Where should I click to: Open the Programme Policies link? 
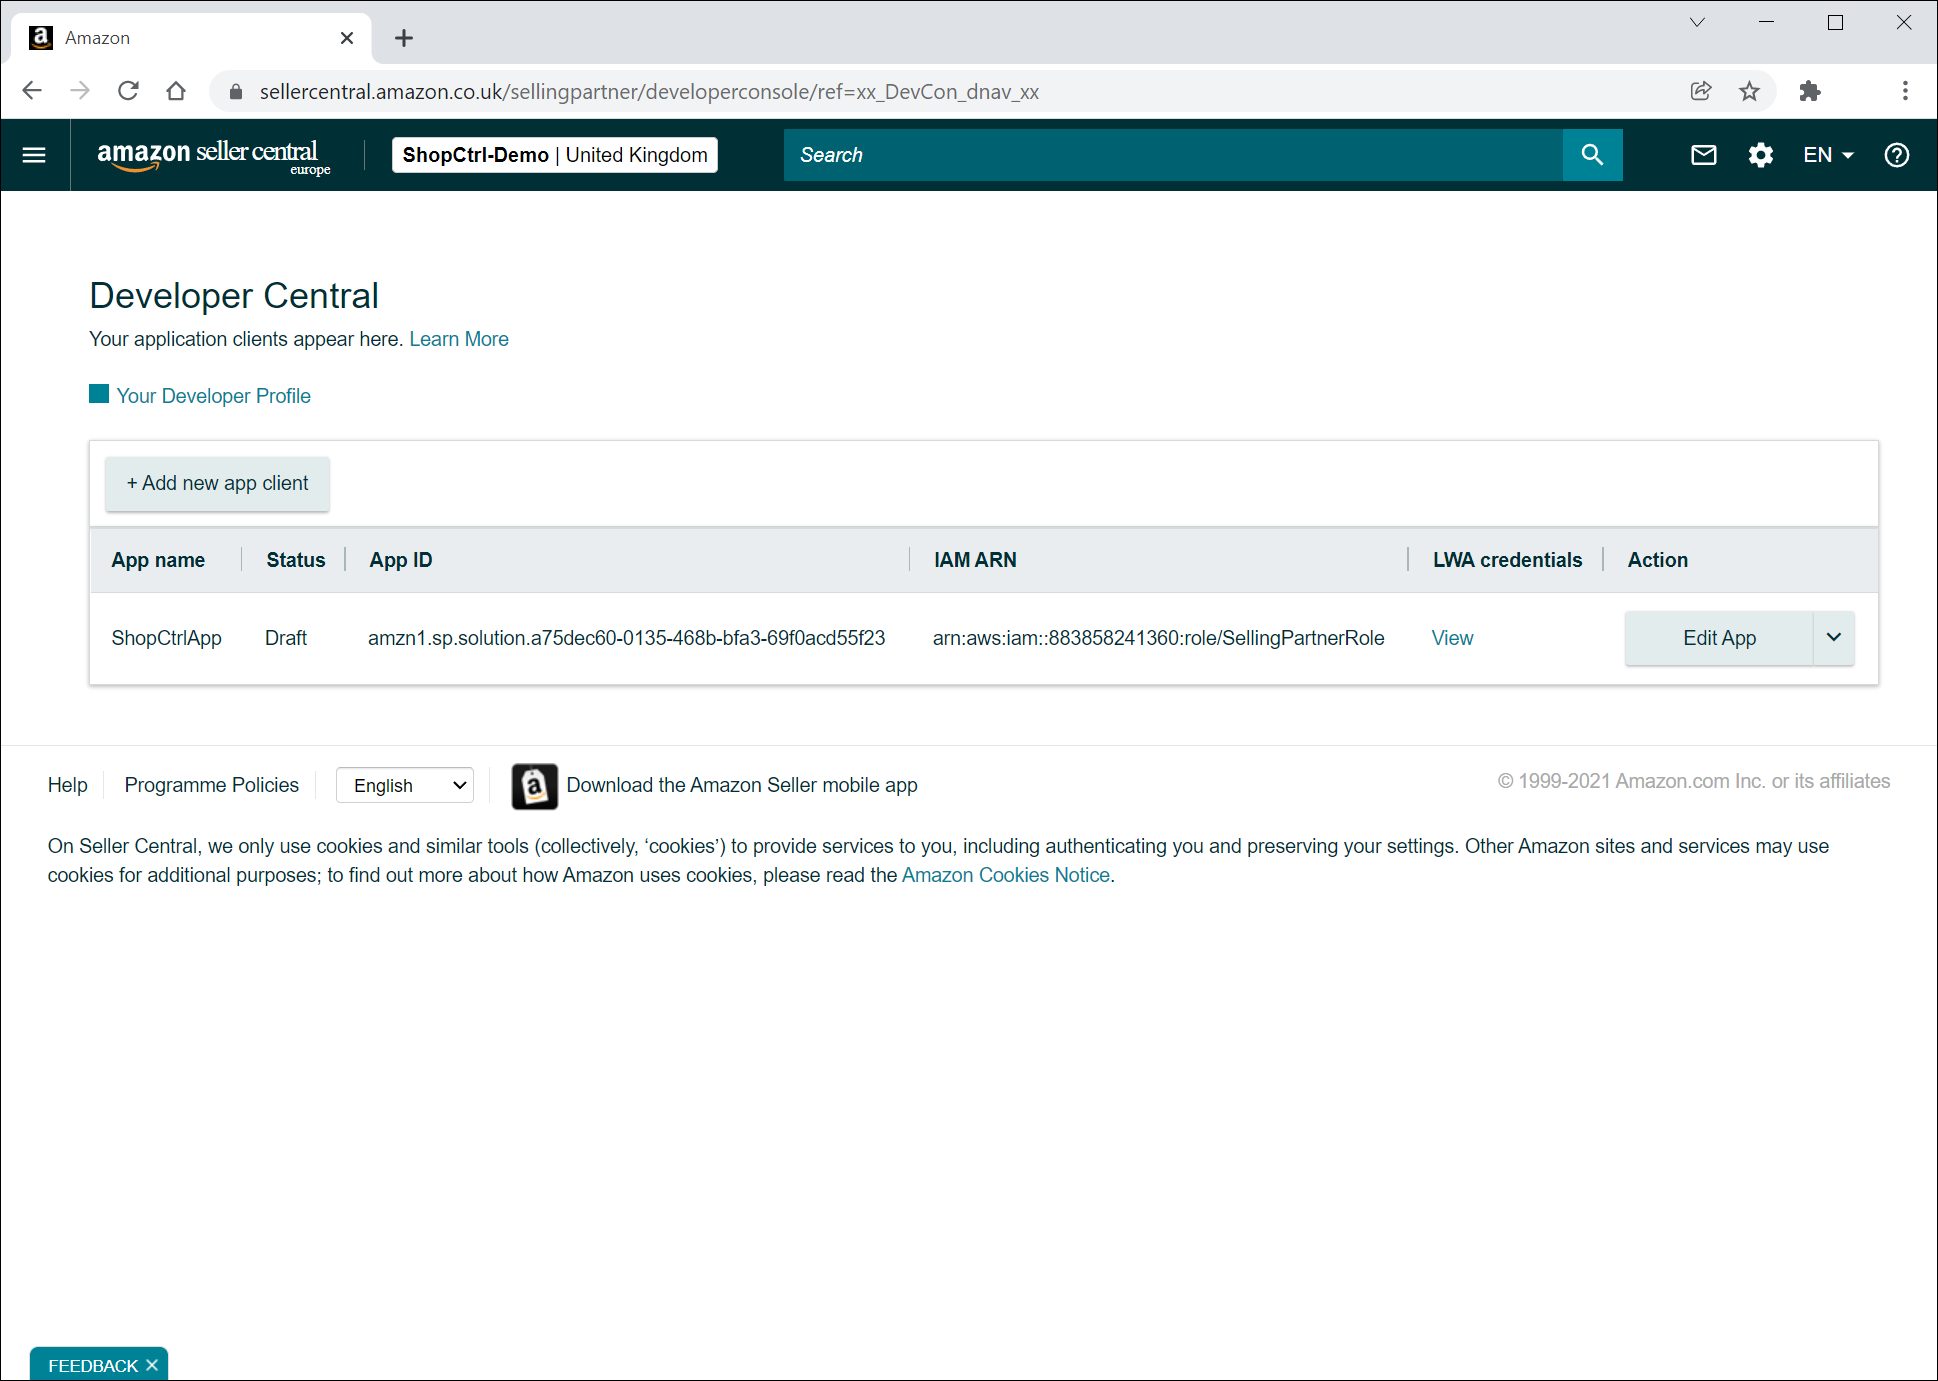pyautogui.click(x=212, y=785)
